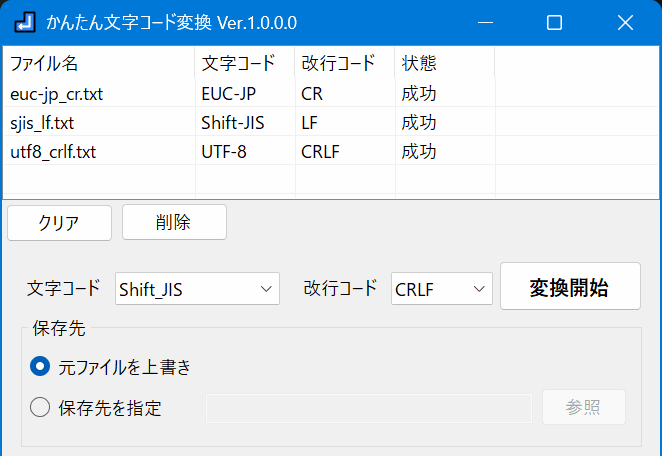Close the かんたん文字コード変換 window
The width and height of the screenshot is (662, 456).
click(625, 22)
